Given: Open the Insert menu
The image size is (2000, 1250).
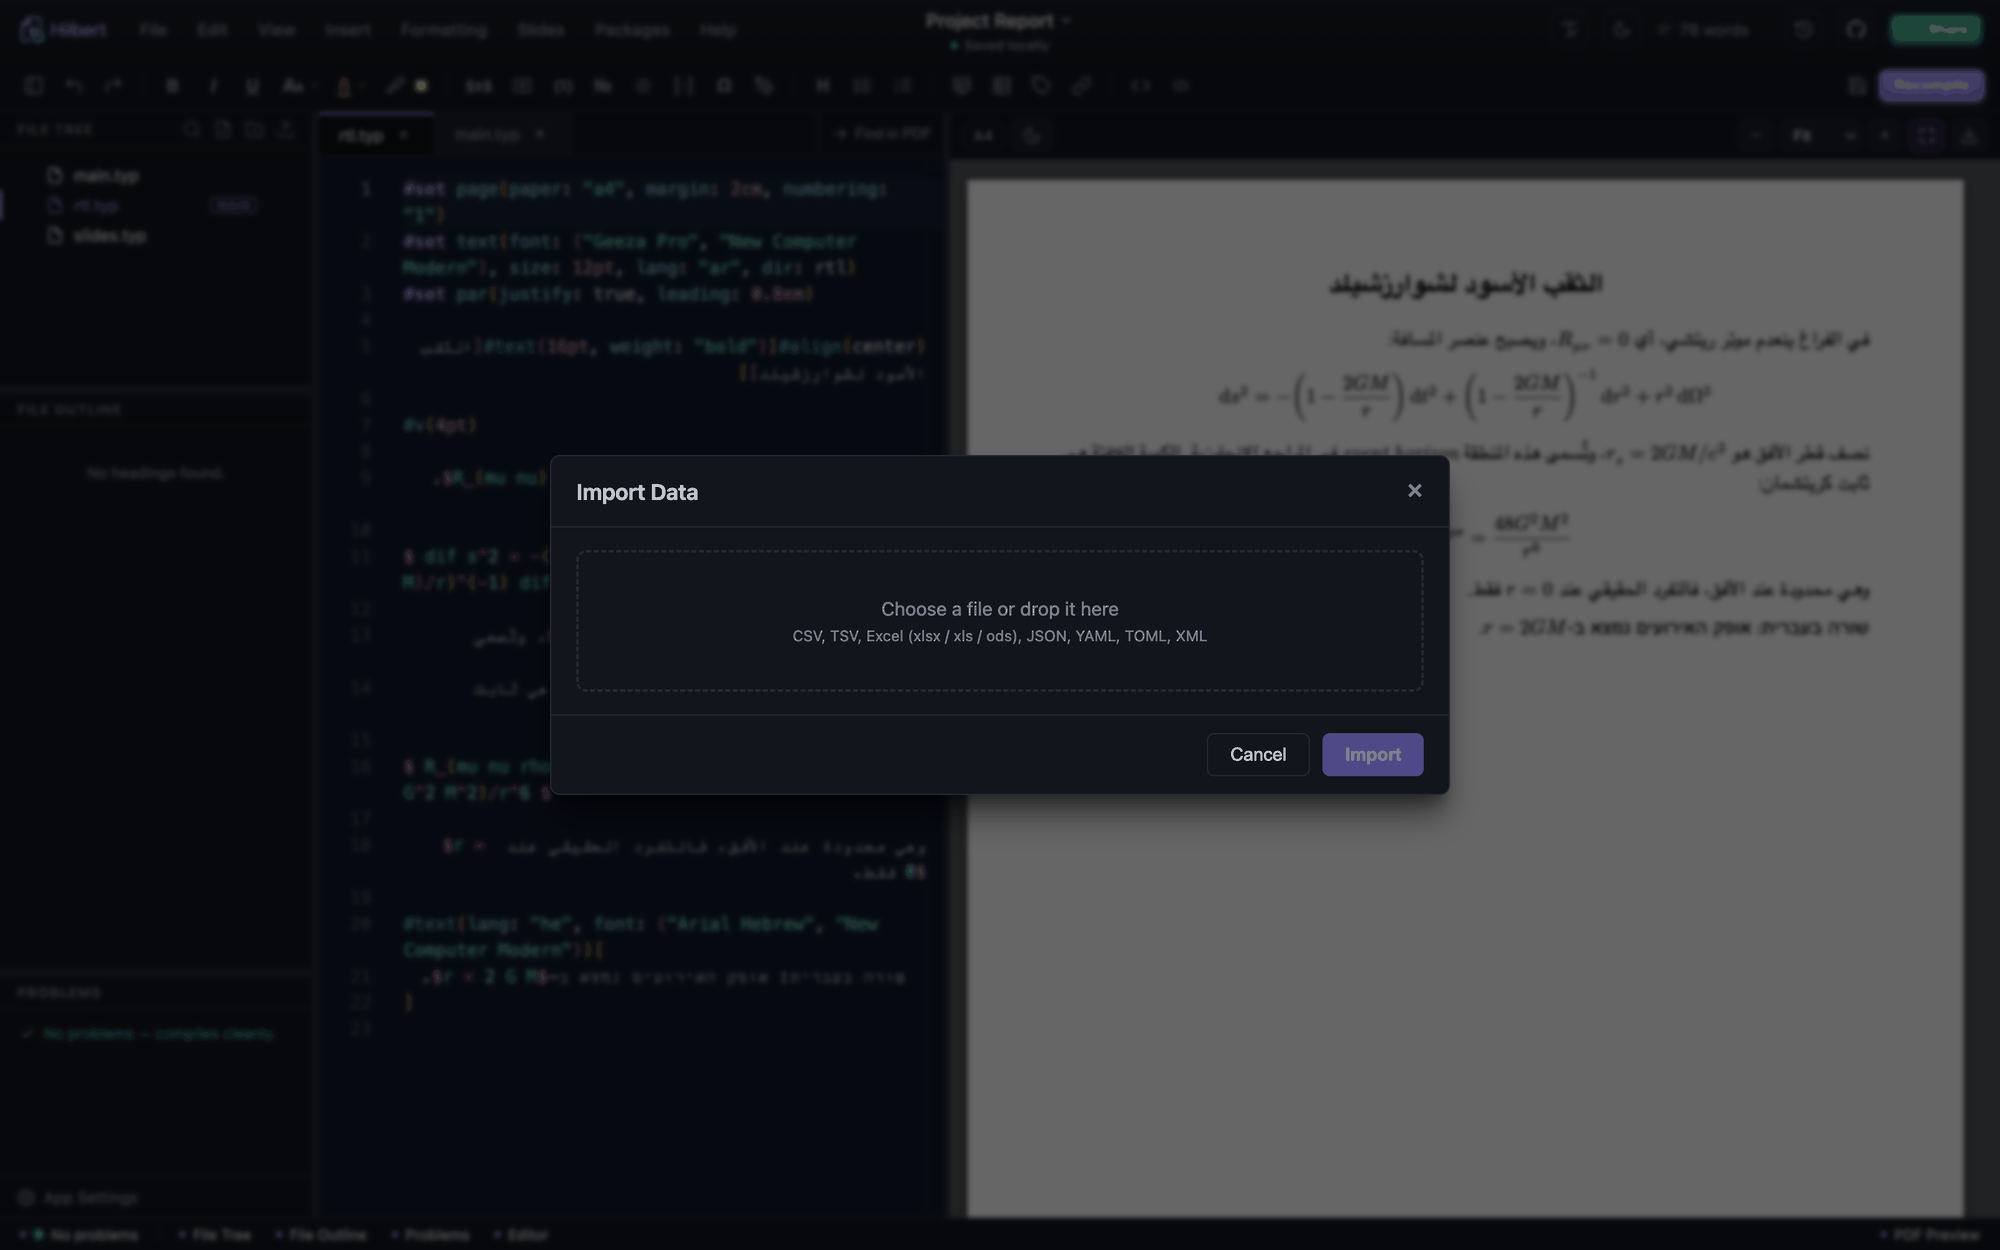Looking at the screenshot, I should pos(348,30).
